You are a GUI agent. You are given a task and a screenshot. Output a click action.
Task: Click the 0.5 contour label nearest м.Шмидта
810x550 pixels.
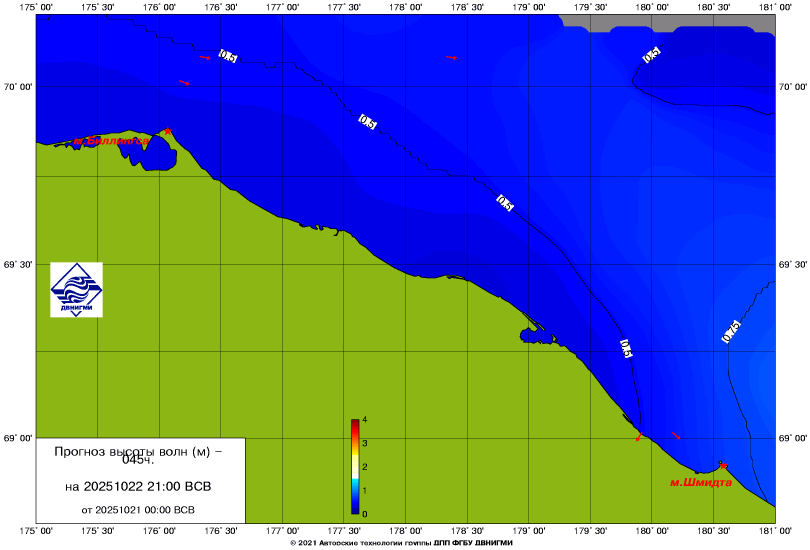click(626, 348)
